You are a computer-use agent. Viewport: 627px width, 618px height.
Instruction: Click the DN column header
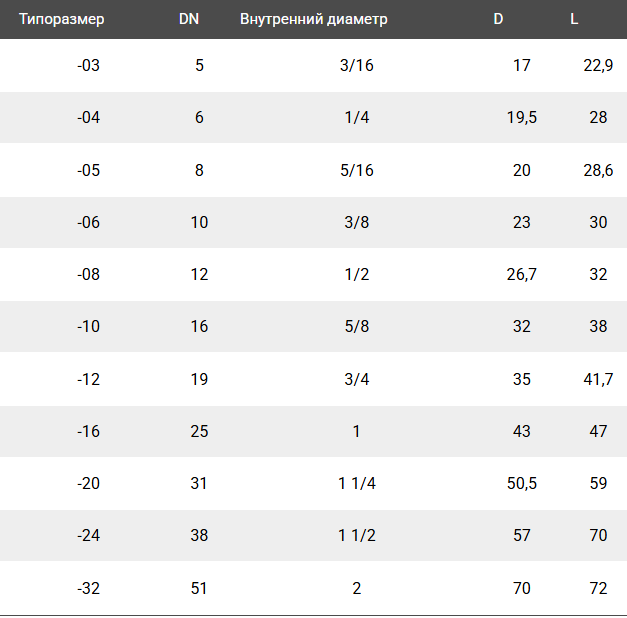189,19
